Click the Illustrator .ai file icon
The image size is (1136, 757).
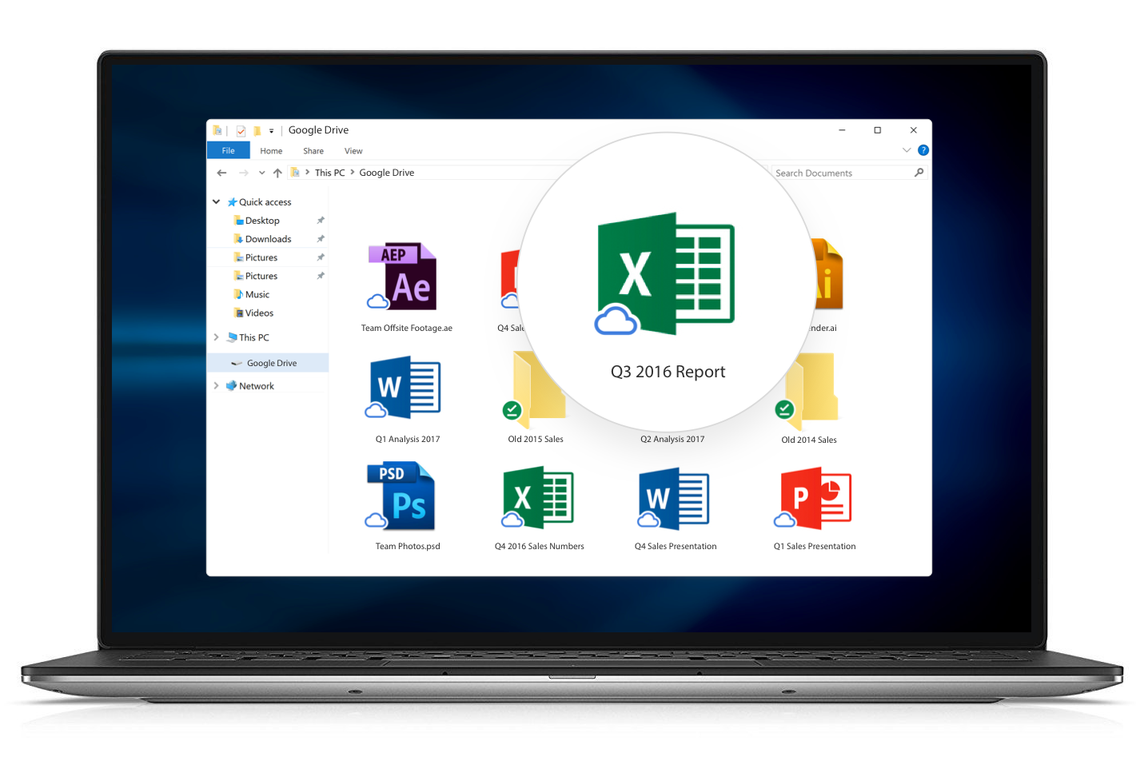pos(827,275)
